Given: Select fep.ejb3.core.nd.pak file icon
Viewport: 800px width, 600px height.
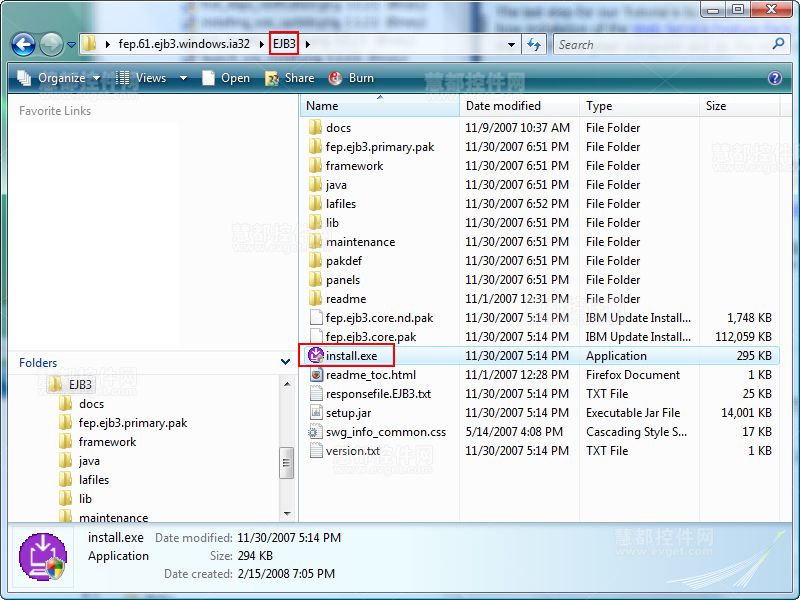Looking at the screenshot, I should point(316,317).
